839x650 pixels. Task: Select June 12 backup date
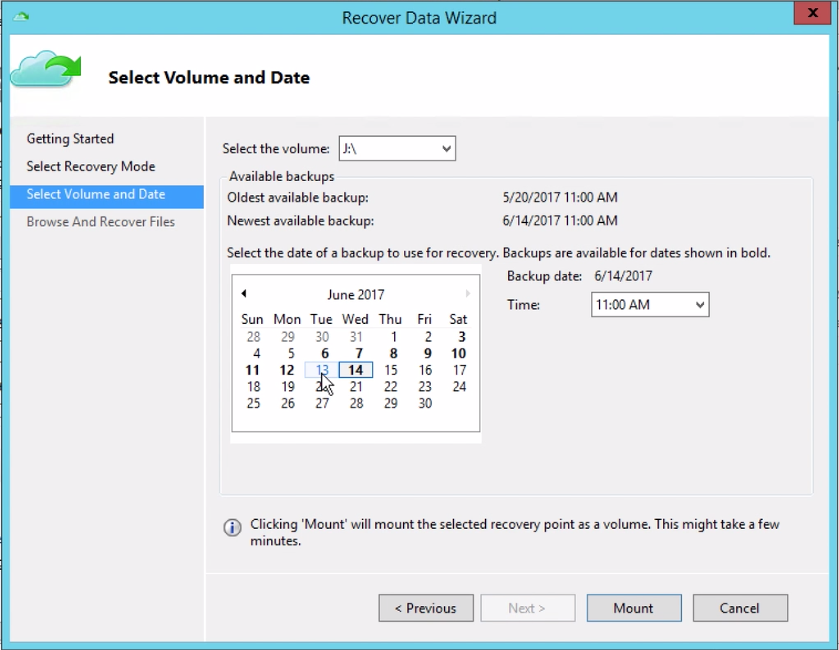[x=287, y=370]
